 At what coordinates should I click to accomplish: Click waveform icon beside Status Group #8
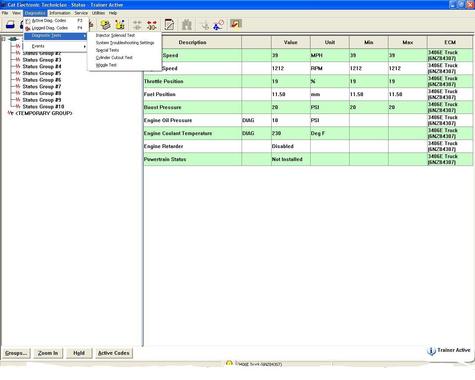pyautogui.click(x=18, y=93)
